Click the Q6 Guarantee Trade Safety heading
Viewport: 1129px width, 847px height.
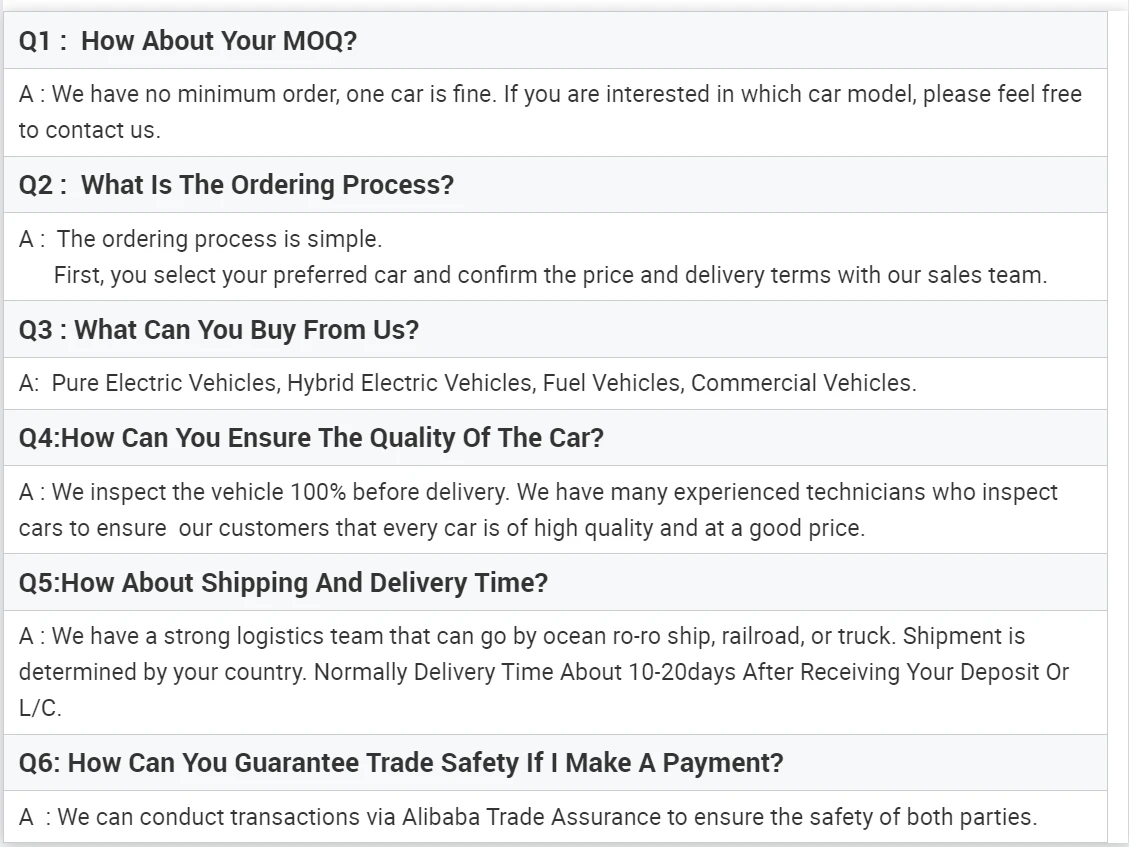tap(401, 763)
